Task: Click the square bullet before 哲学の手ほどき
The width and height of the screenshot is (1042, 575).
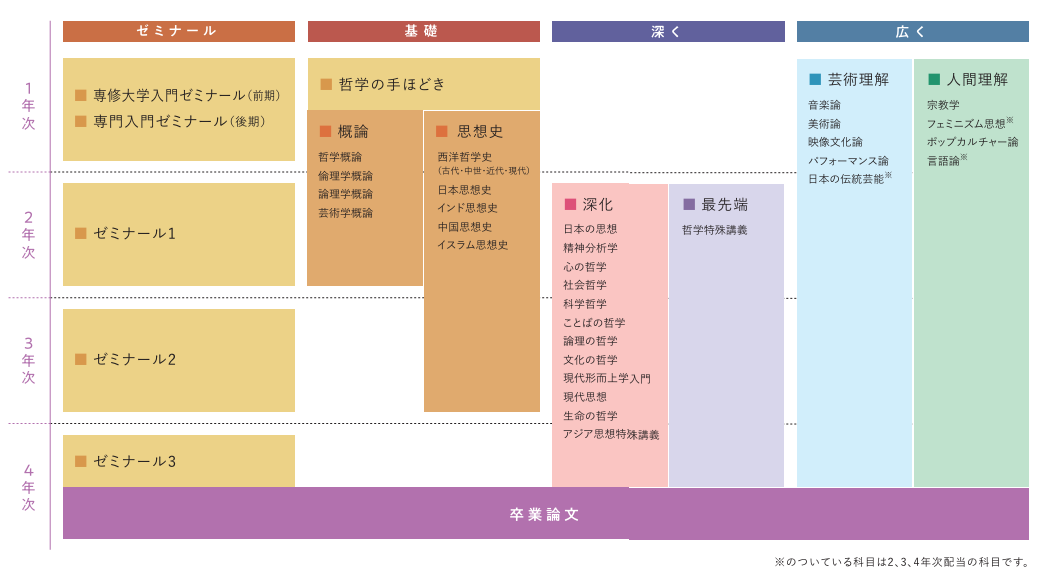Action: point(326,84)
